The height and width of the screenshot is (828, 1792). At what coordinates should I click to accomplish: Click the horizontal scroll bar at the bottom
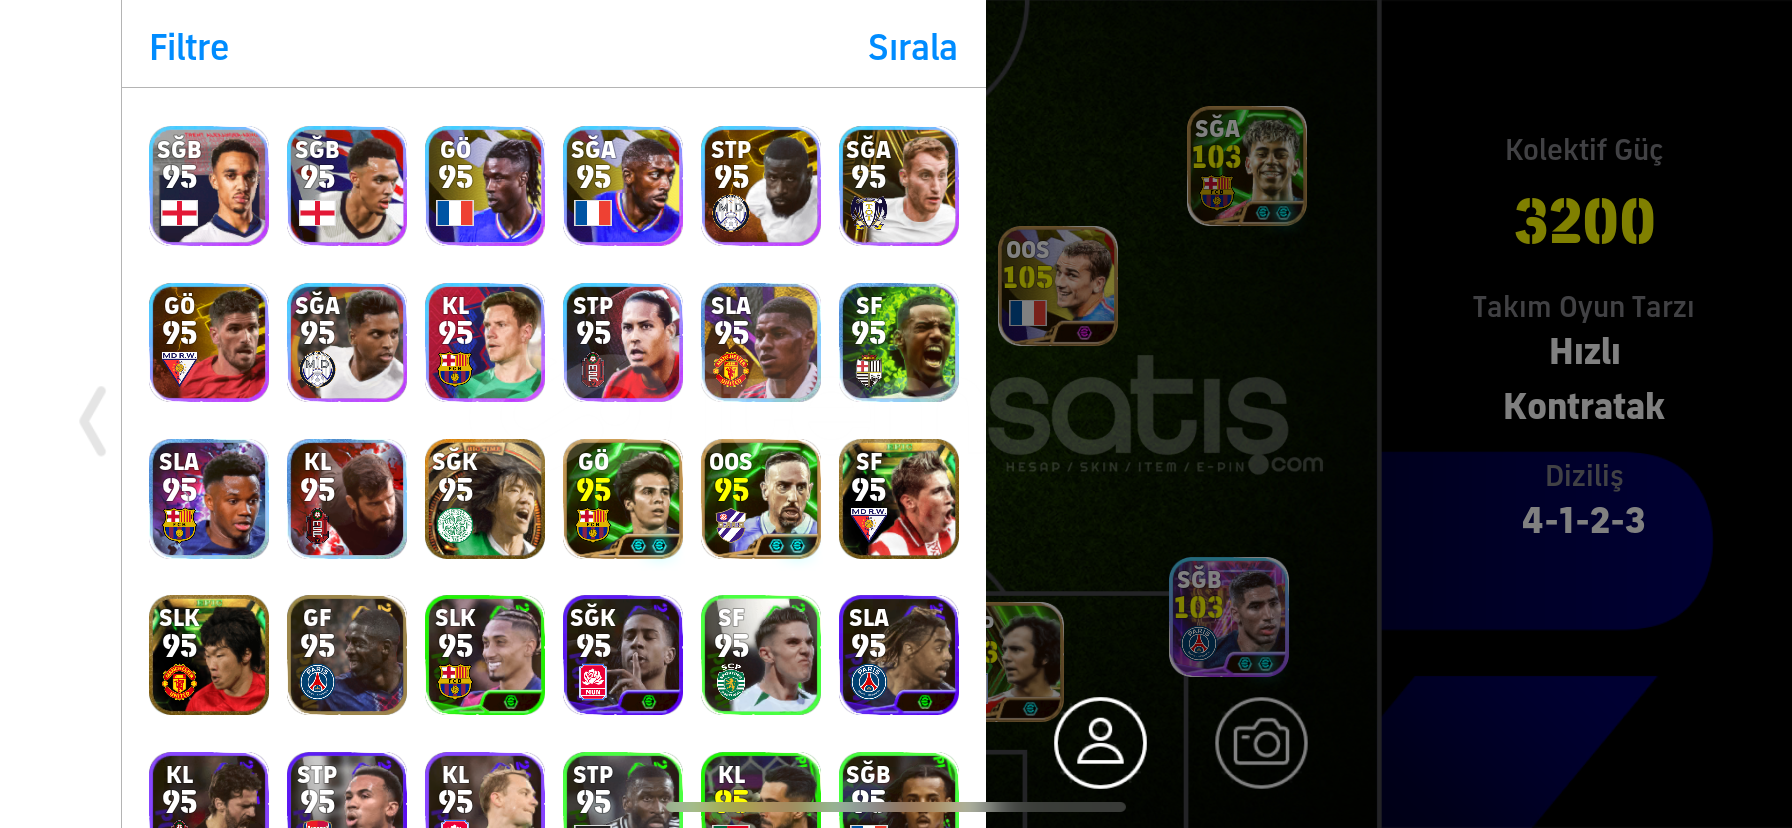pos(896,807)
